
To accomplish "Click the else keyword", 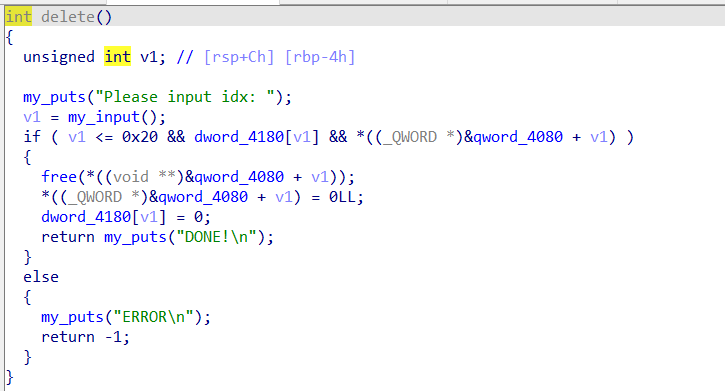I will (x=41, y=277).
